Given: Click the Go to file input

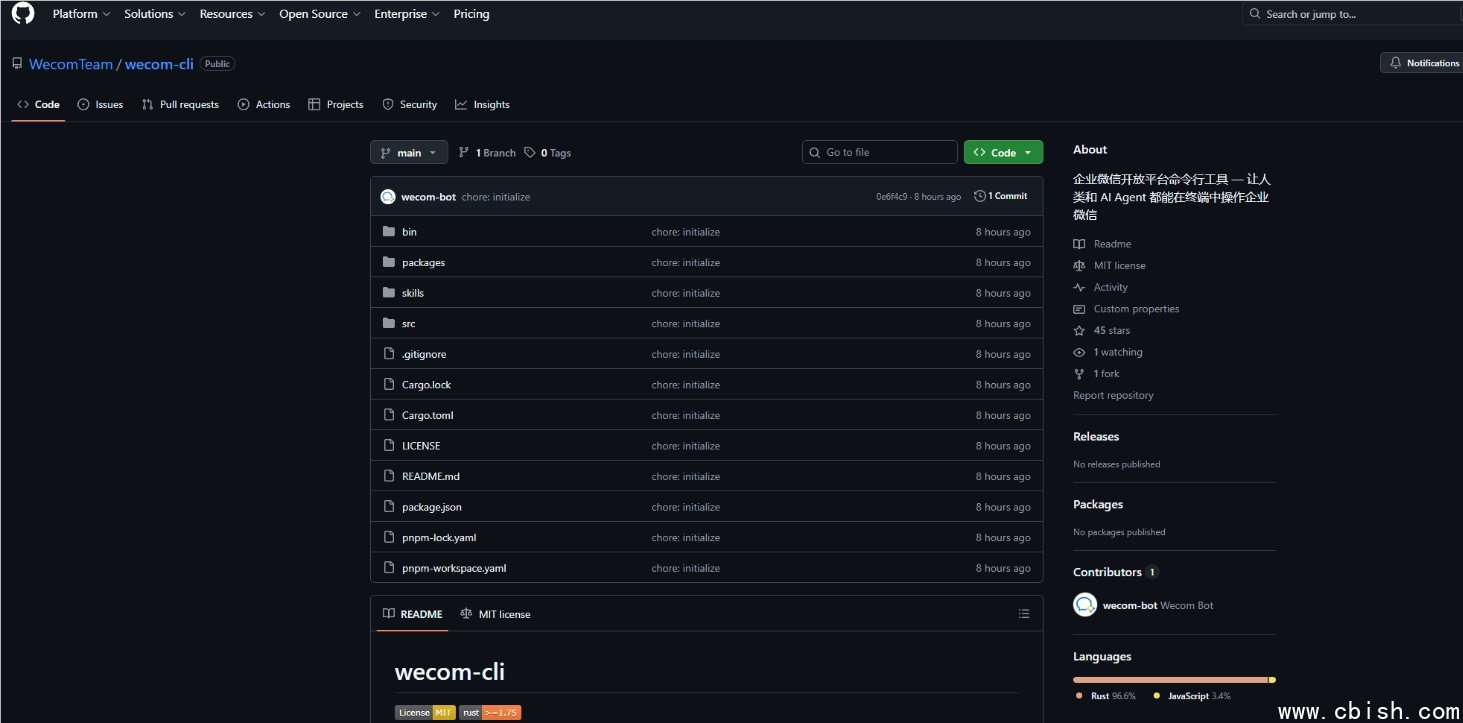Looking at the screenshot, I should [880, 153].
